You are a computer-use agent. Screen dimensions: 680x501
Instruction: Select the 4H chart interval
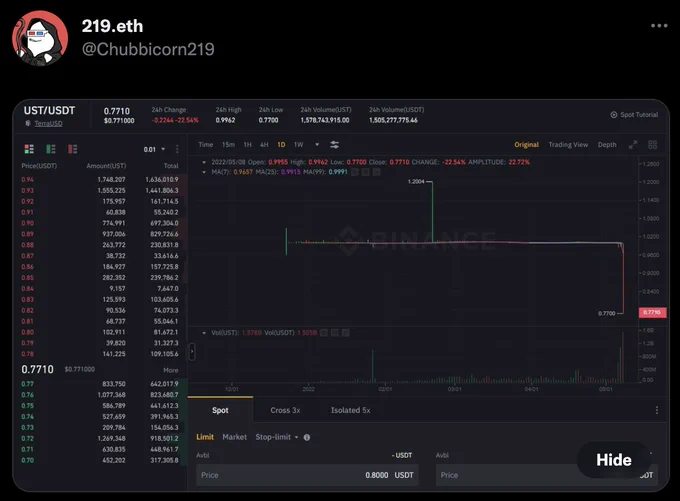click(264, 144)
